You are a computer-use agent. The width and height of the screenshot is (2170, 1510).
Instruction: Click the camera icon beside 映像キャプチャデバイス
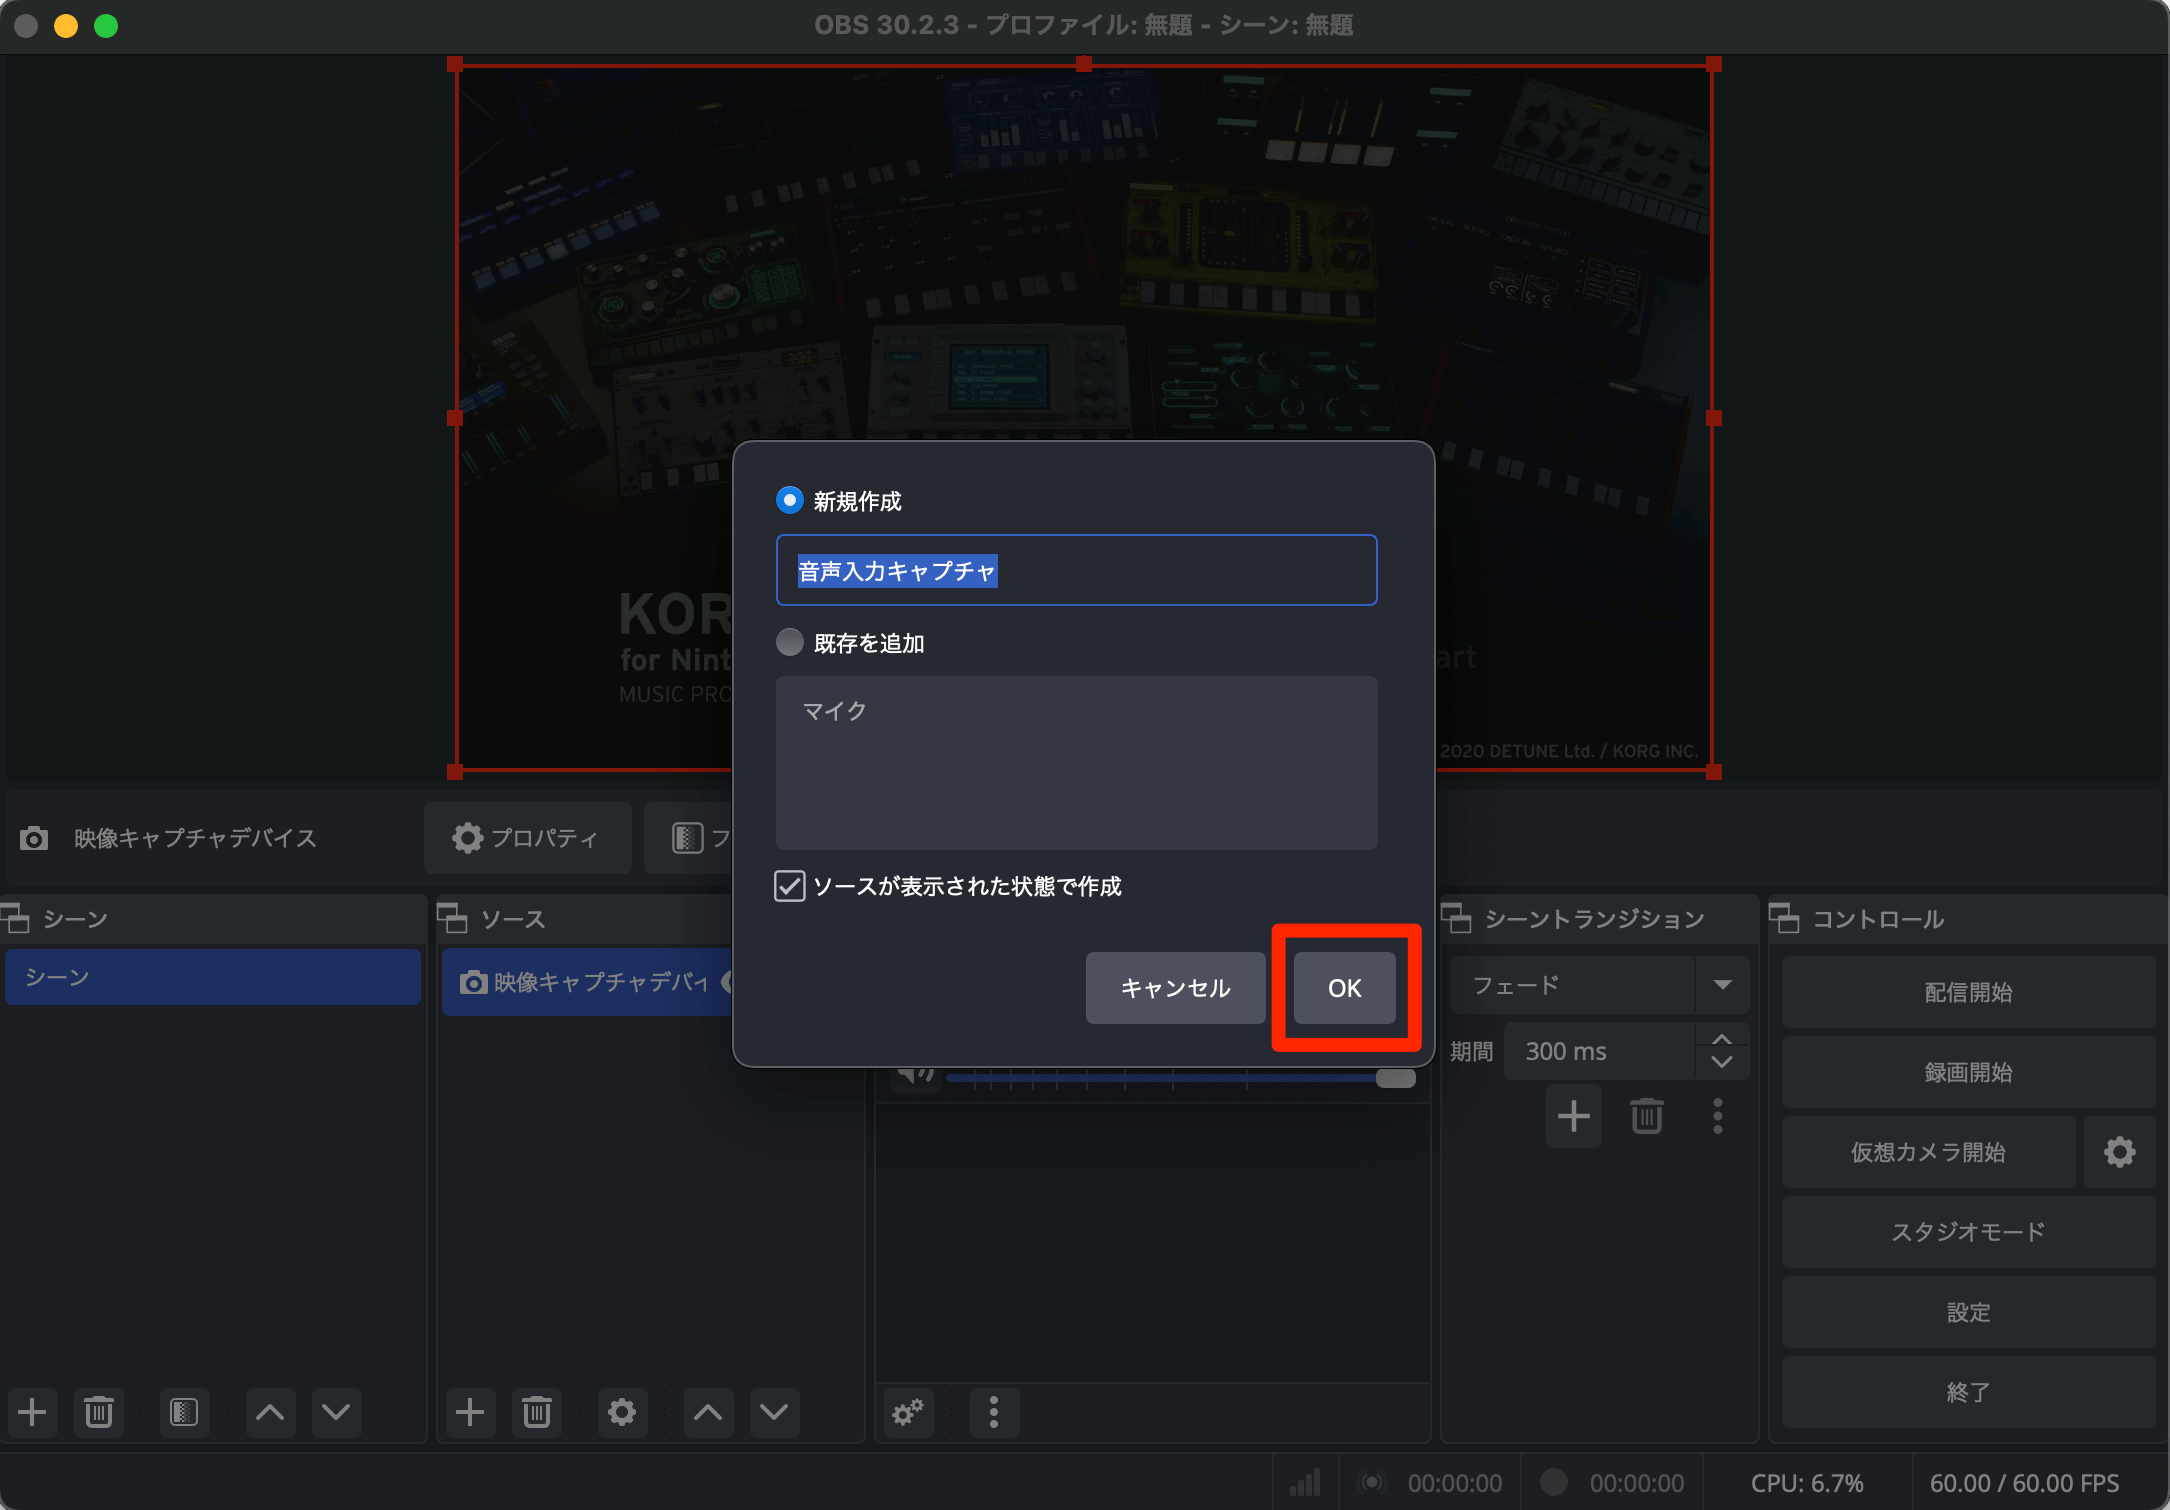[33, 838]
